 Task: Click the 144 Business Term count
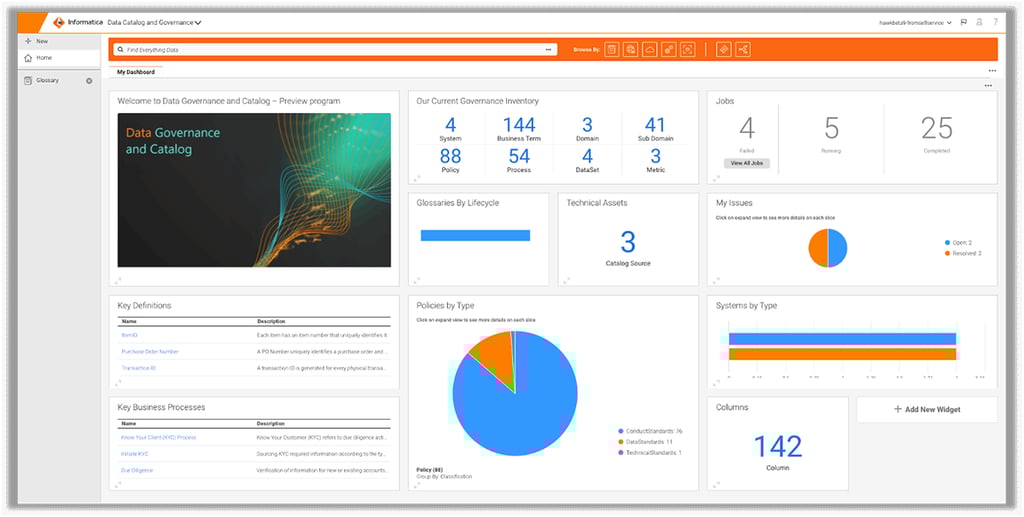519,125
